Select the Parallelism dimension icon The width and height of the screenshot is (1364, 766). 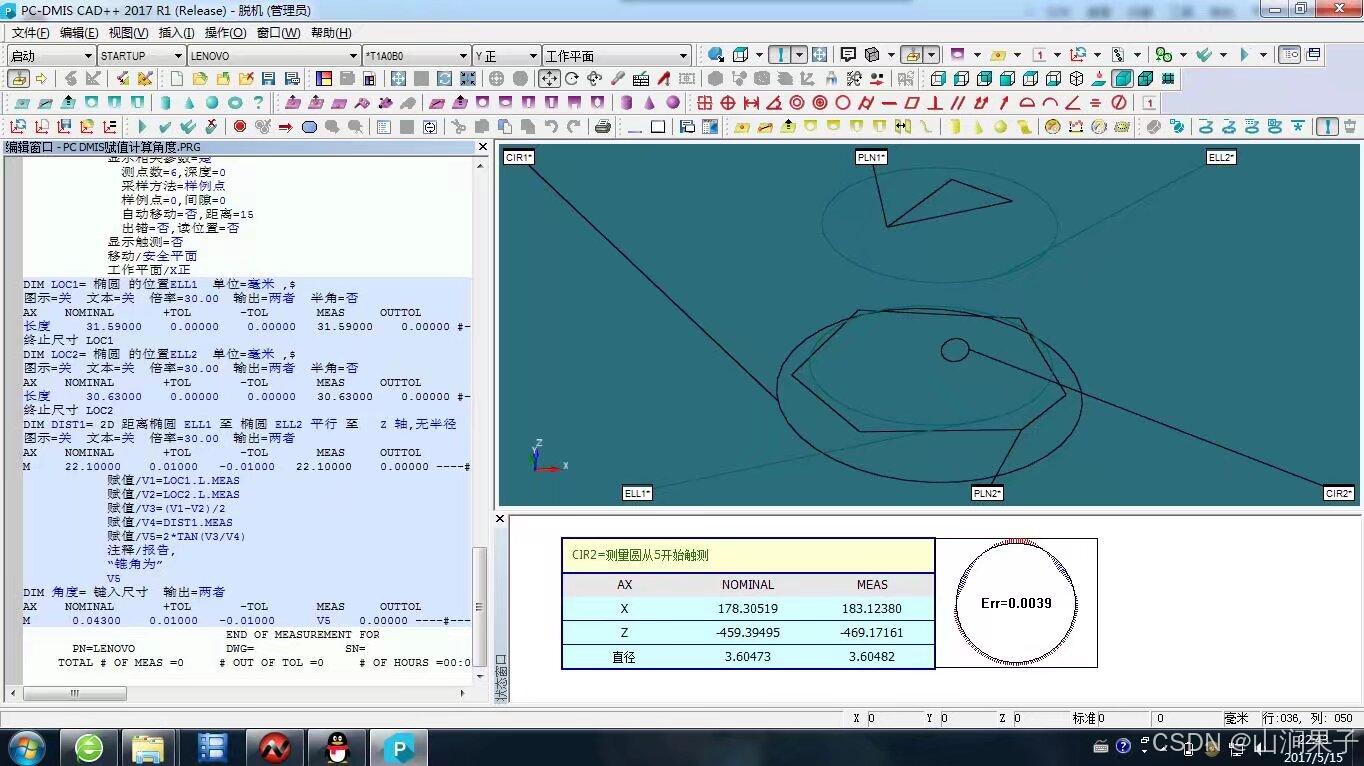tap(958, 103)
